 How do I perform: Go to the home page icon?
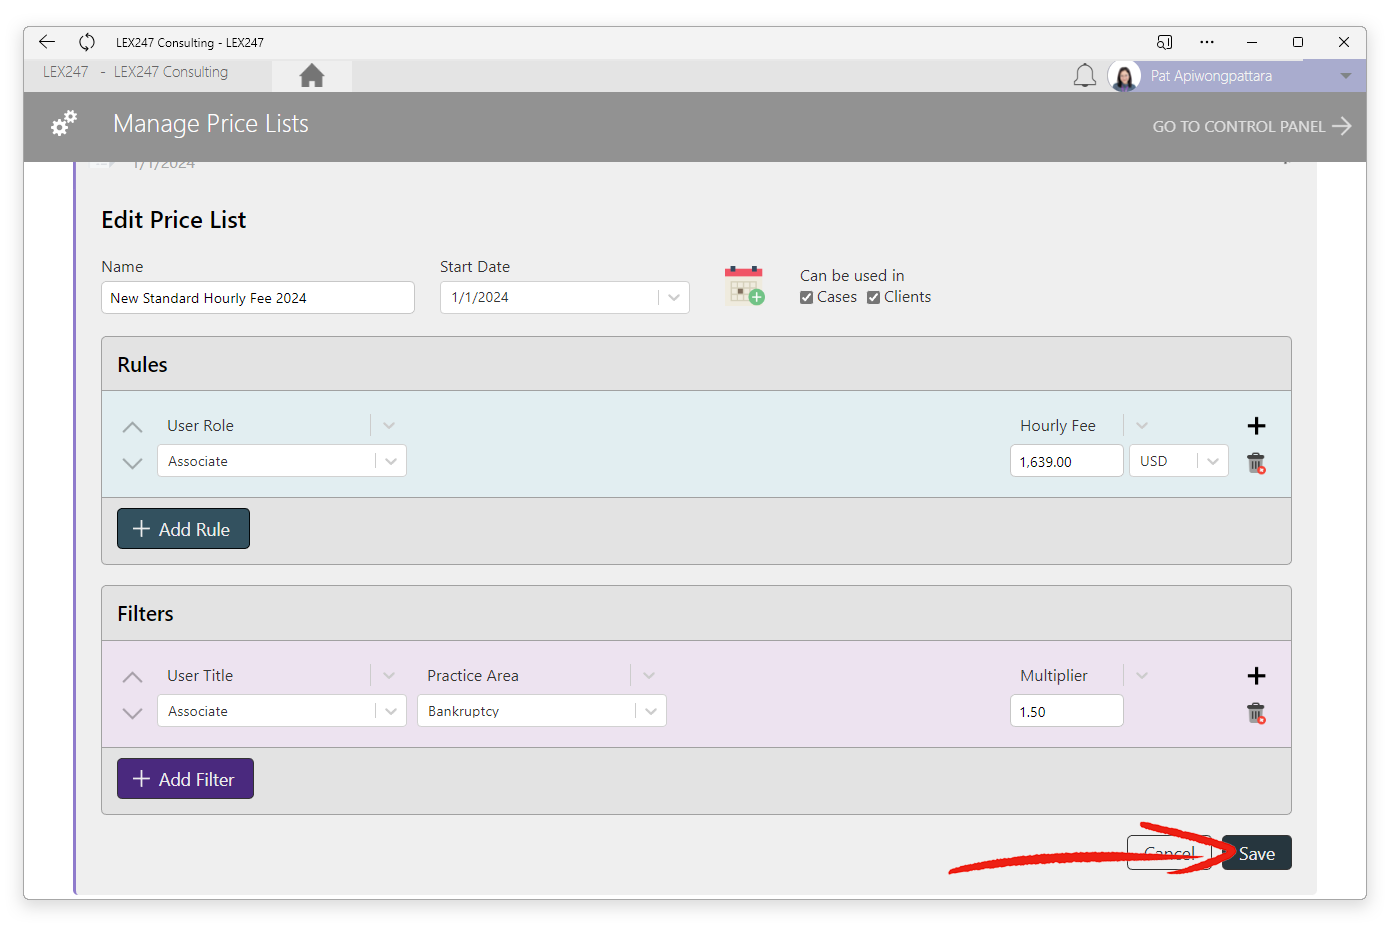312,75
